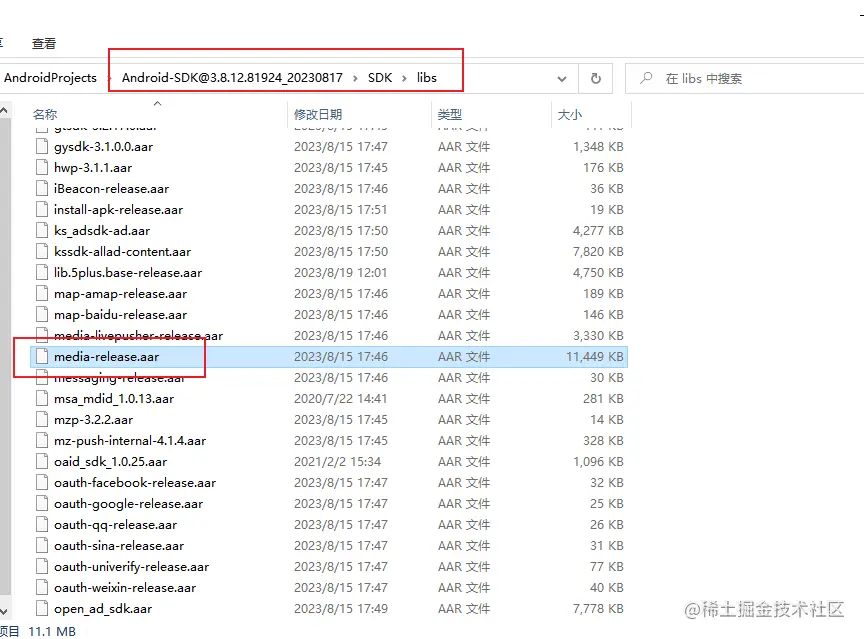The width and height of the screenshot is (864, 639).
Task: Select file name open_ad_sdk.aar
Action: point(102,608)
